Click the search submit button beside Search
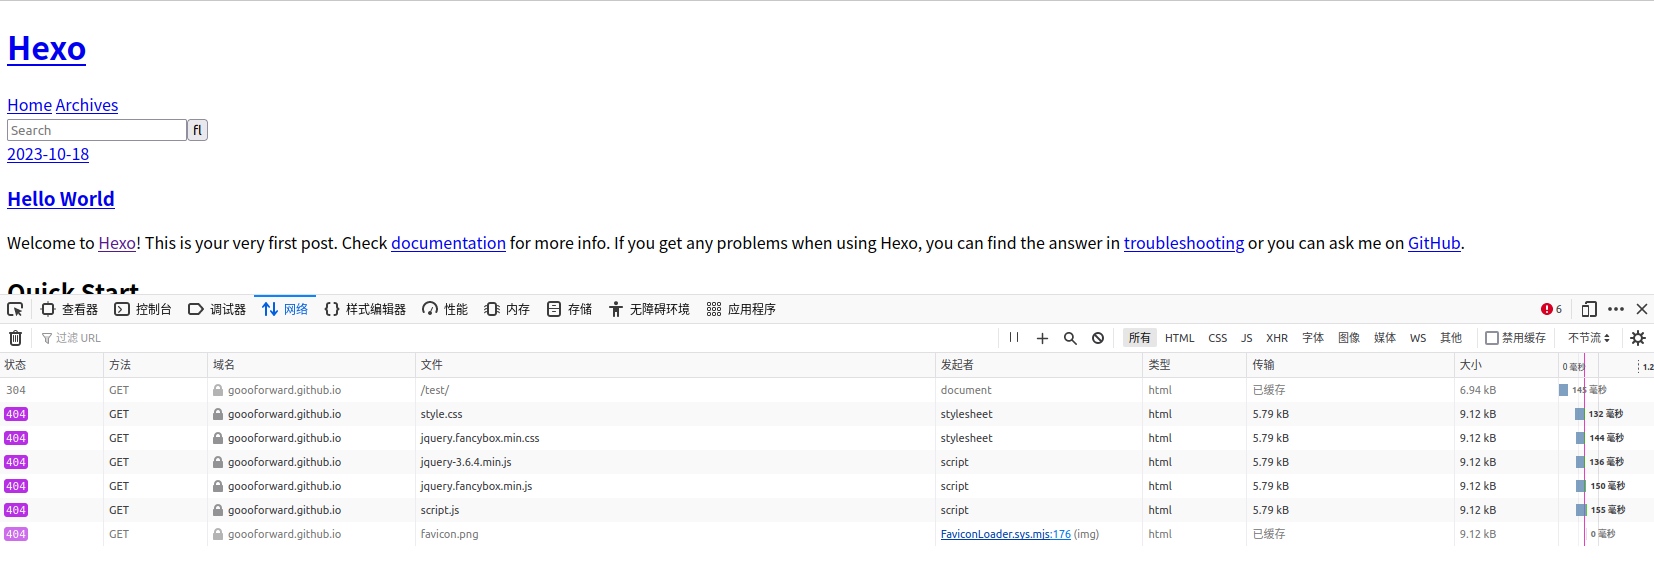 tap(198, 130)
